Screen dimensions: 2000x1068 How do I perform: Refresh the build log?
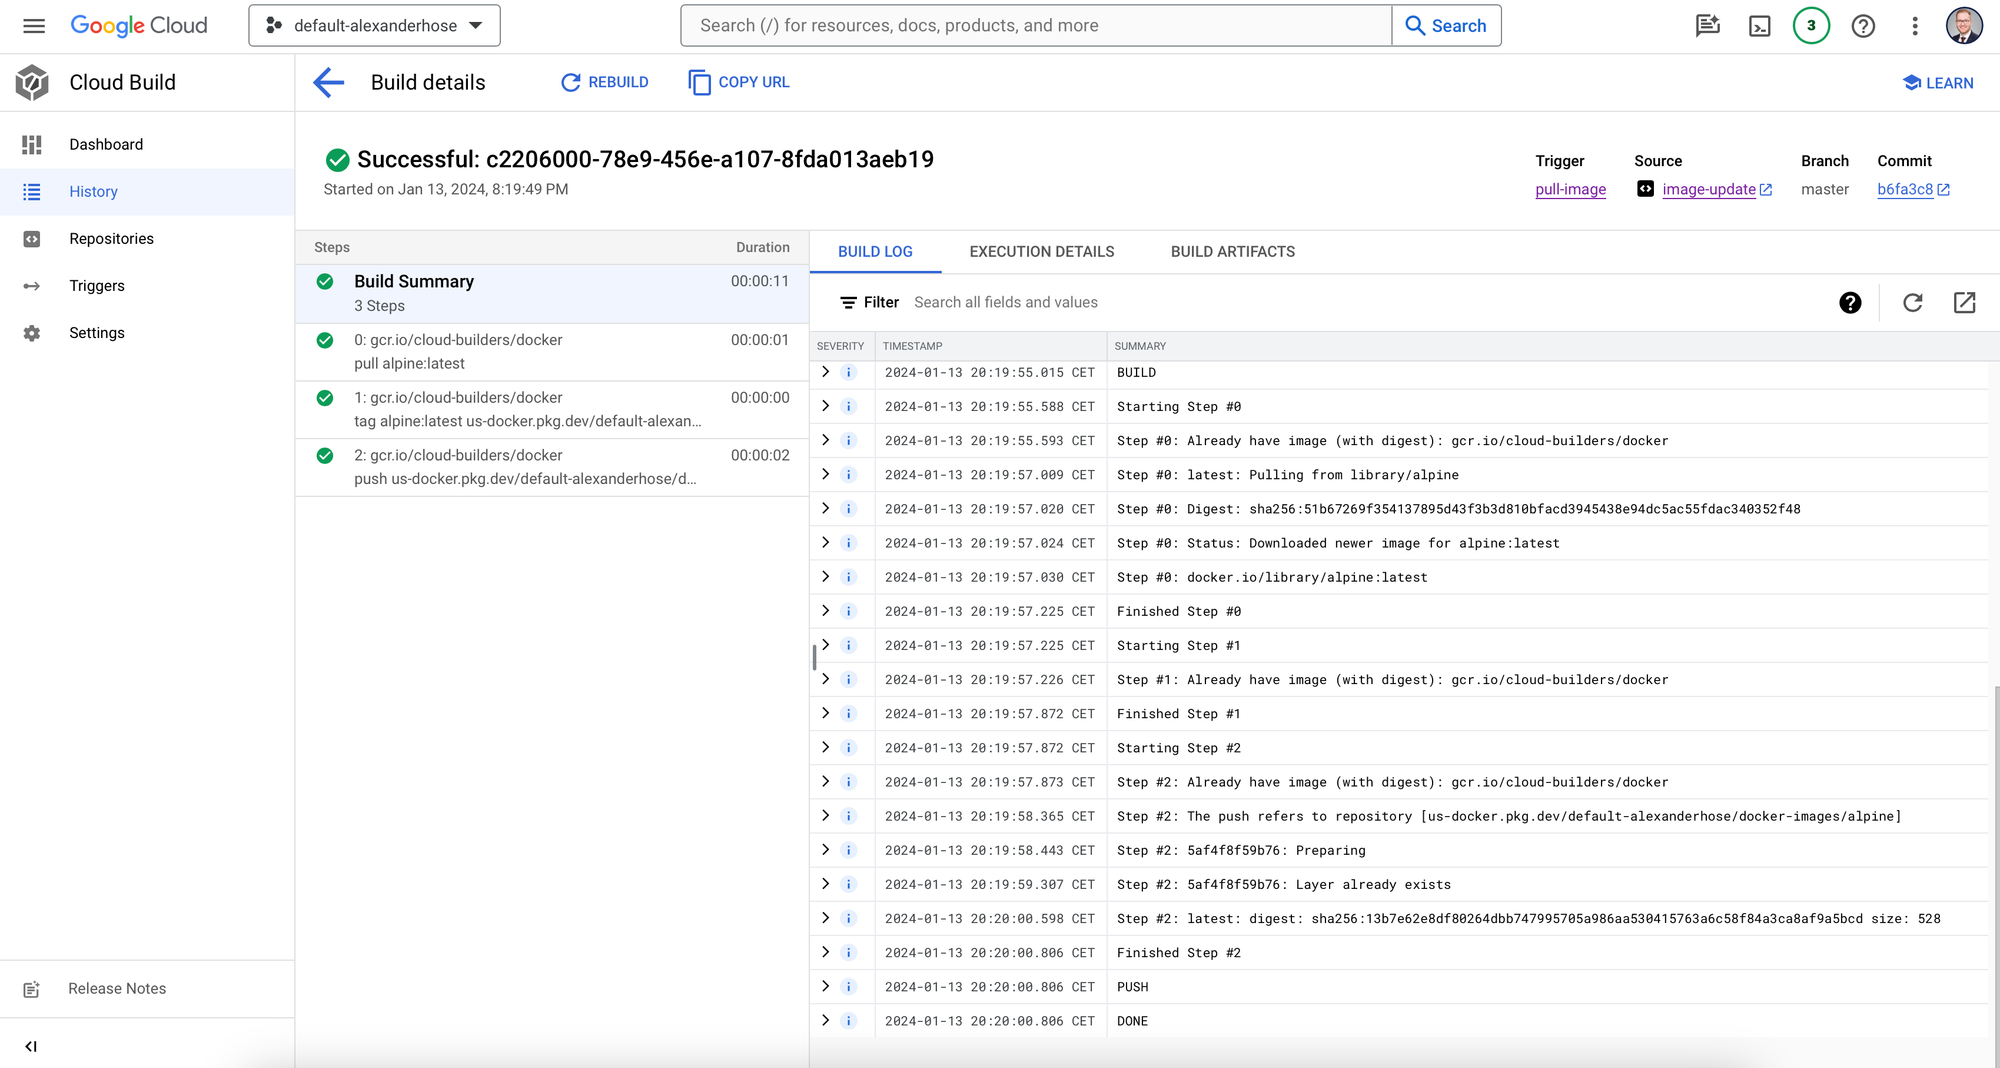tap(1912, 303)
